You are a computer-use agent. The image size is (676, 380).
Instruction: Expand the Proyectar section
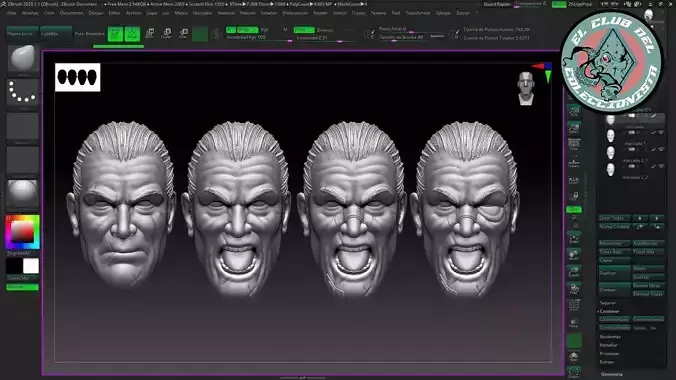coord(609,354)
